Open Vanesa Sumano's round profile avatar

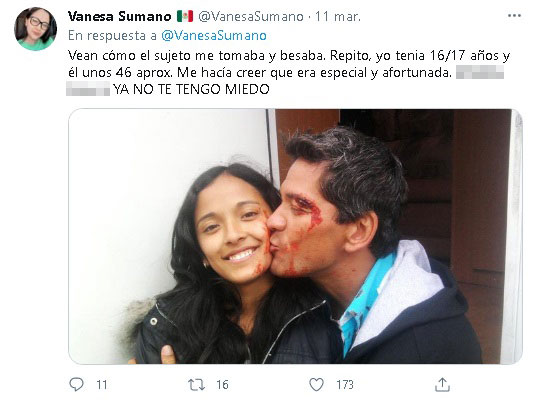[x=35, y=29]
